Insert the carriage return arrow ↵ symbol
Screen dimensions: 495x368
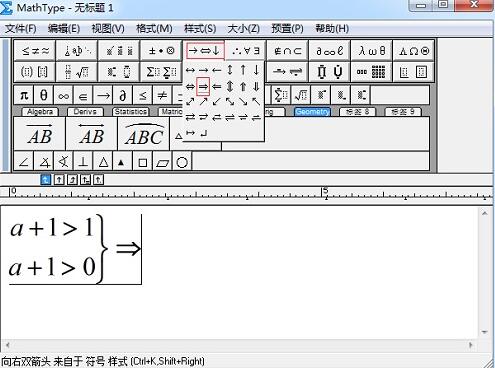pos(204,133)
